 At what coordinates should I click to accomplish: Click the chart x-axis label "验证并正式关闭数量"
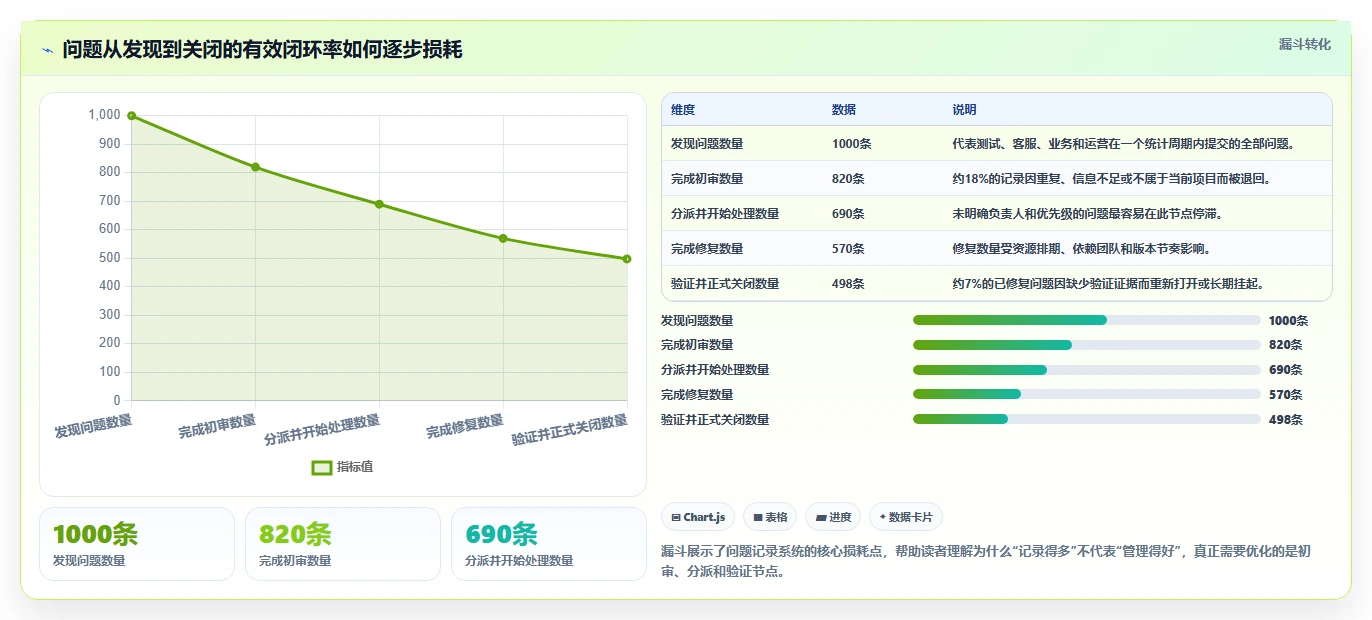click(569, 430)
